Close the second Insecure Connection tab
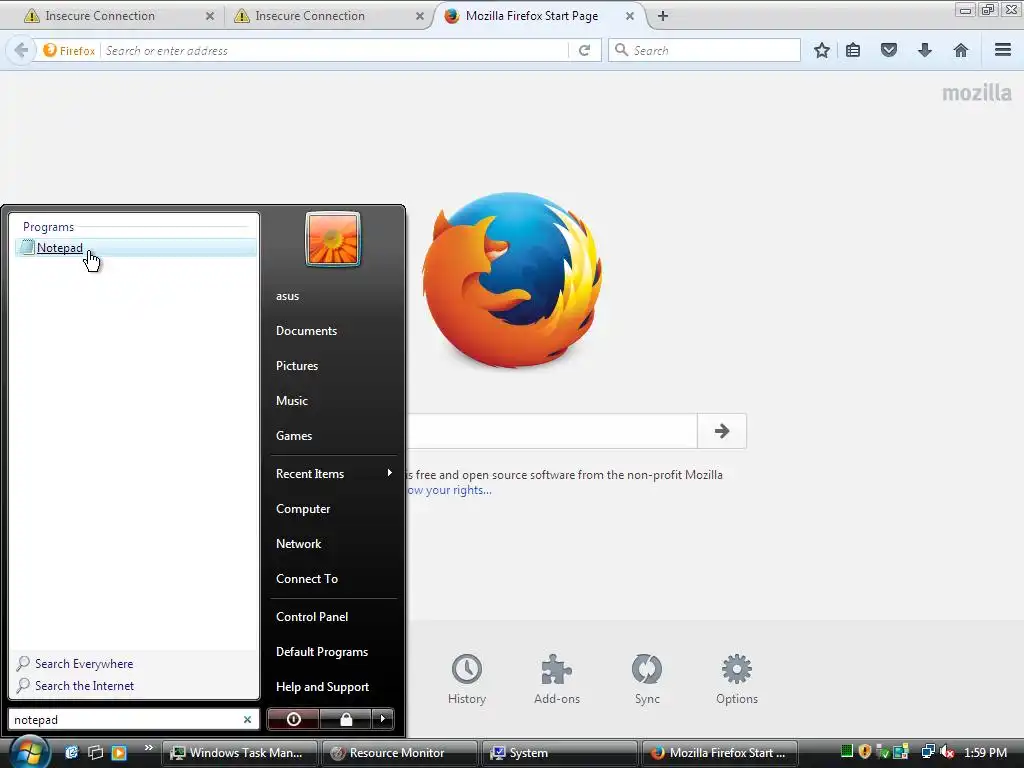Image resolution: width=1024 pixels, height=768 pixels. click(420, 16)
